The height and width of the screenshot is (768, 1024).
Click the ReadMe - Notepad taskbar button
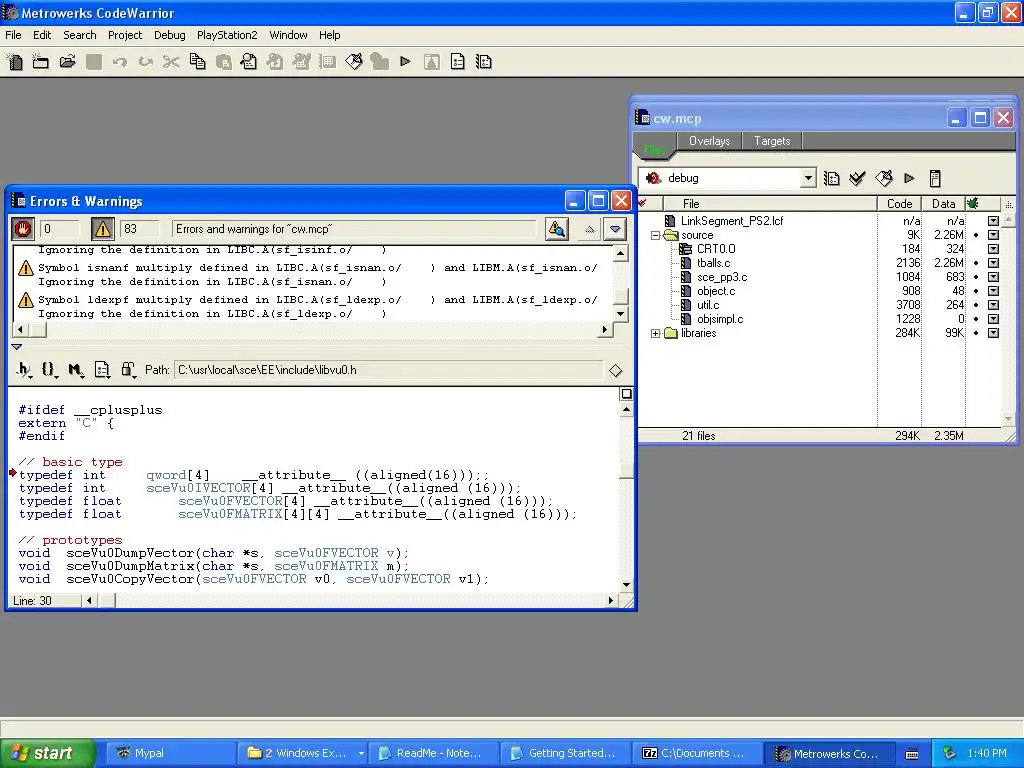tap(434, 753)
